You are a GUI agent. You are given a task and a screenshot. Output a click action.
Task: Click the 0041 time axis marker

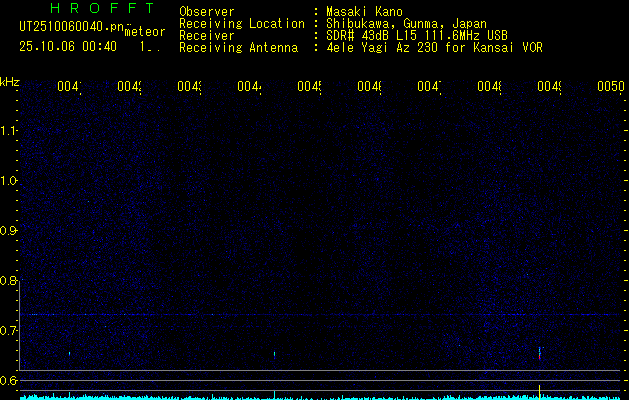click(69, 87)
